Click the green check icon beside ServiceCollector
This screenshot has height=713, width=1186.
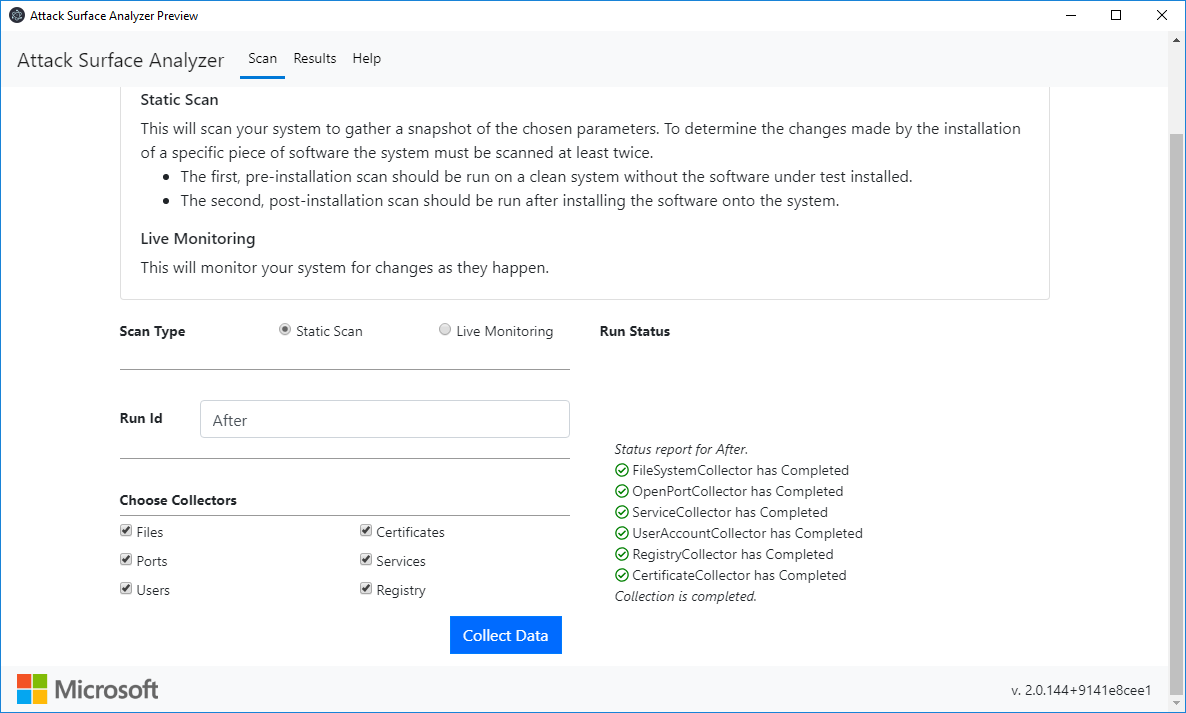(622, 513)
